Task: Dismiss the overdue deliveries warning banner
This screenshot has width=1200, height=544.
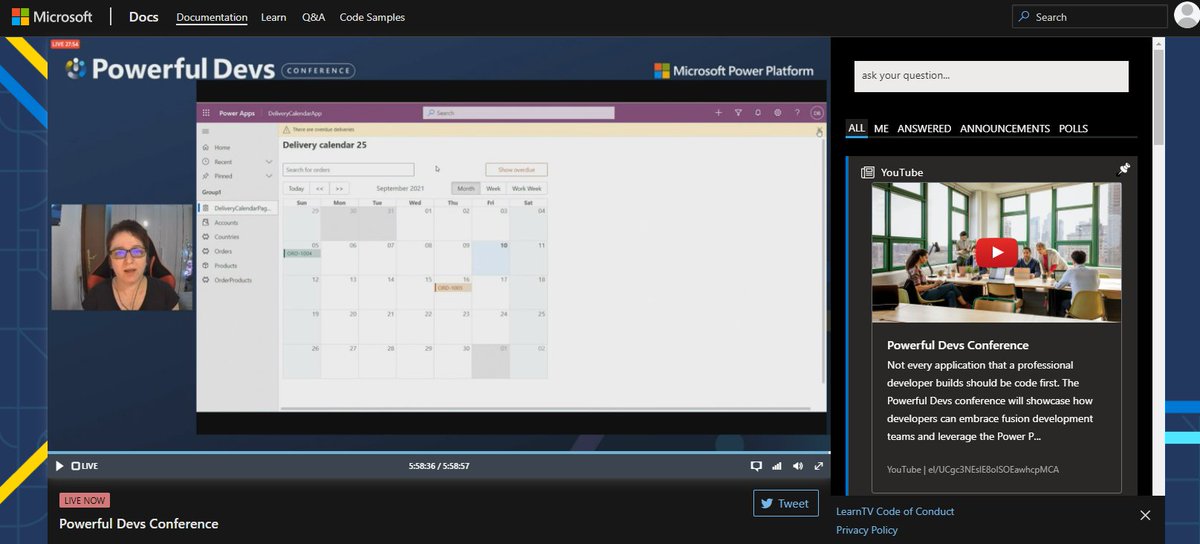Action: (818, 130)
